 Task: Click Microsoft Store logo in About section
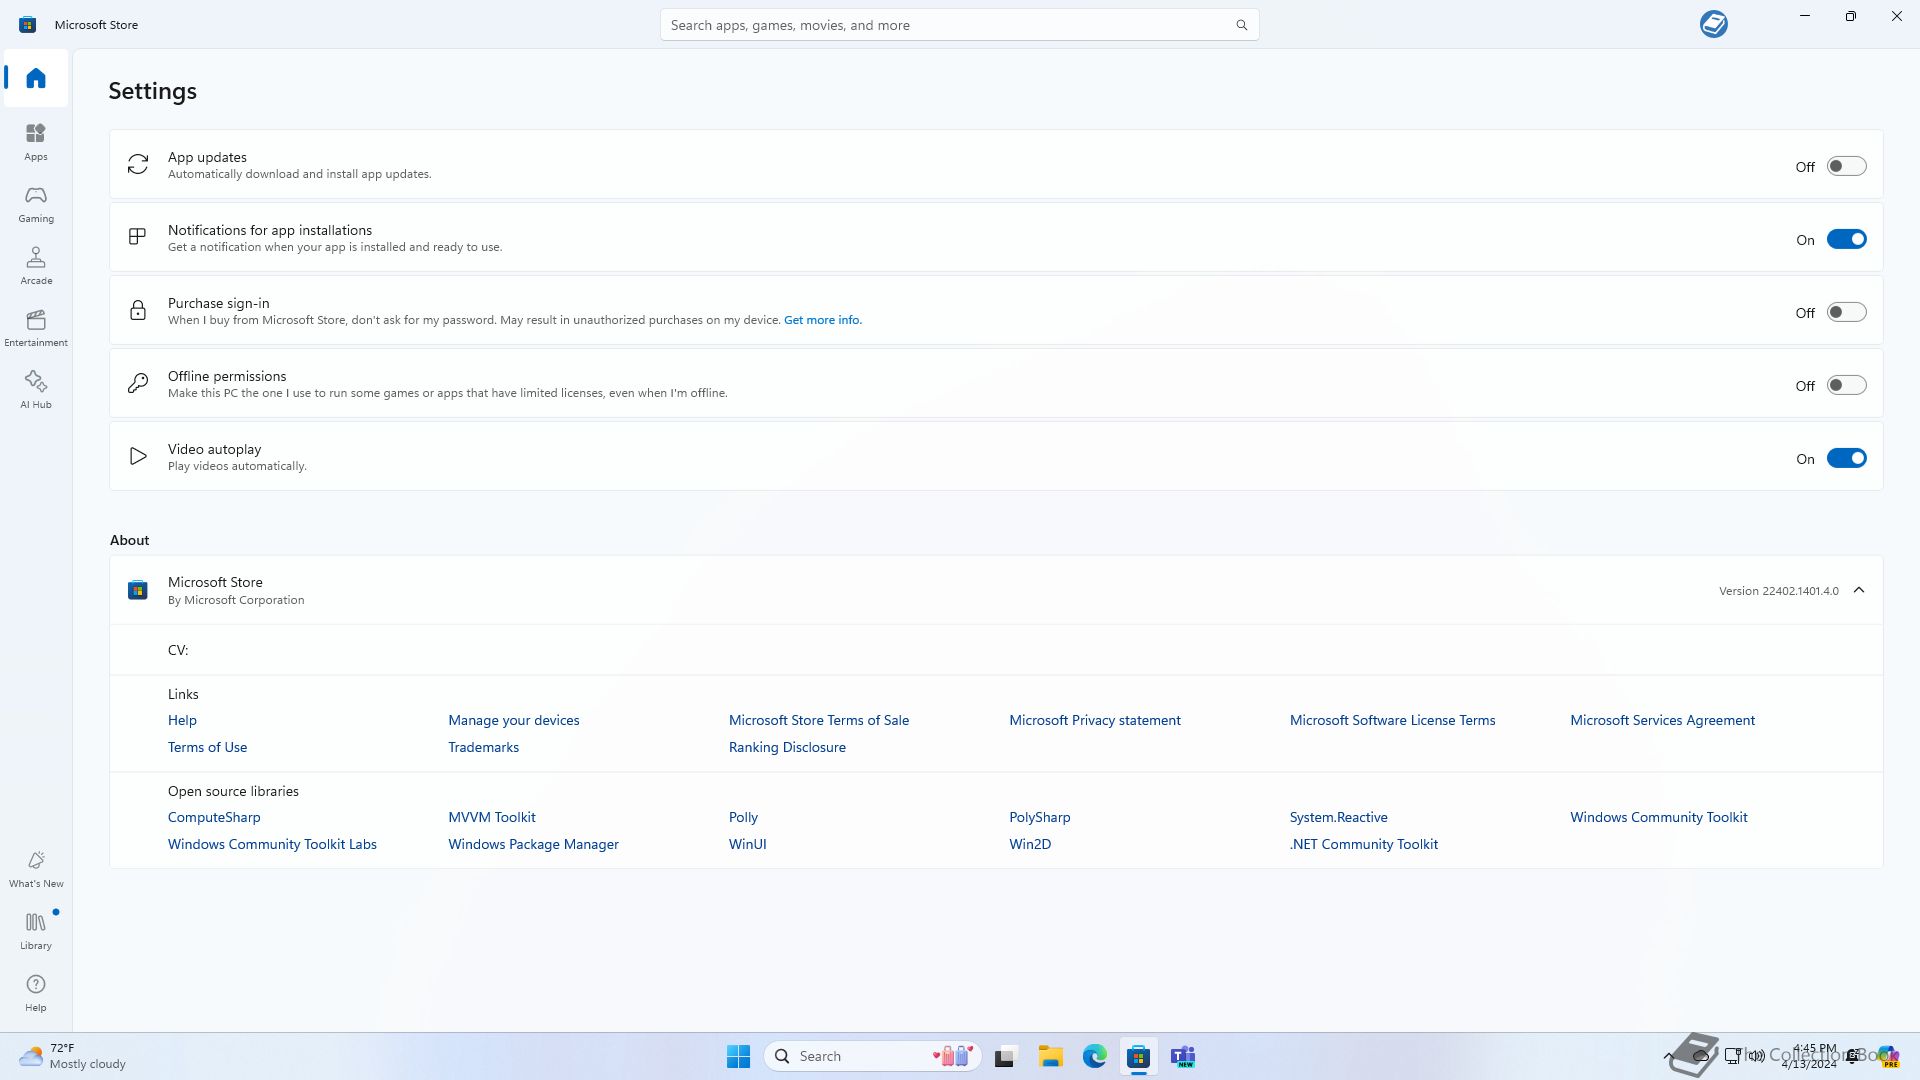click(x=138, y=590)
